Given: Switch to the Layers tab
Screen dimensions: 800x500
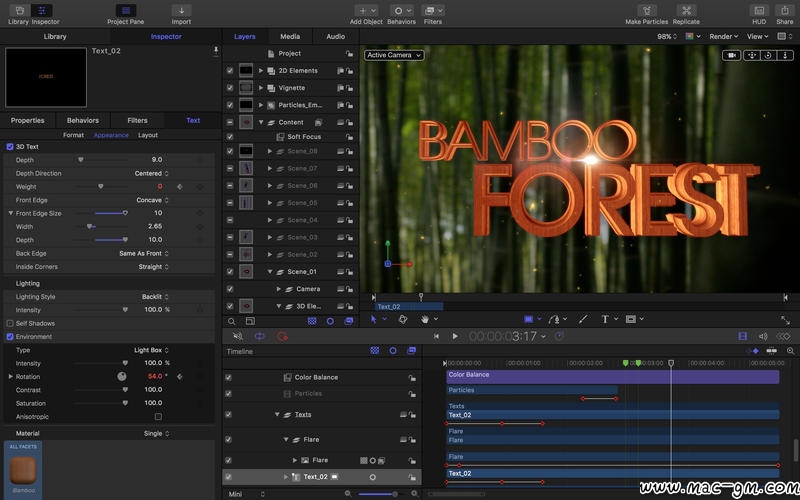Looking at the screenshot, I should pyautogui.click(x=244, y=36).
